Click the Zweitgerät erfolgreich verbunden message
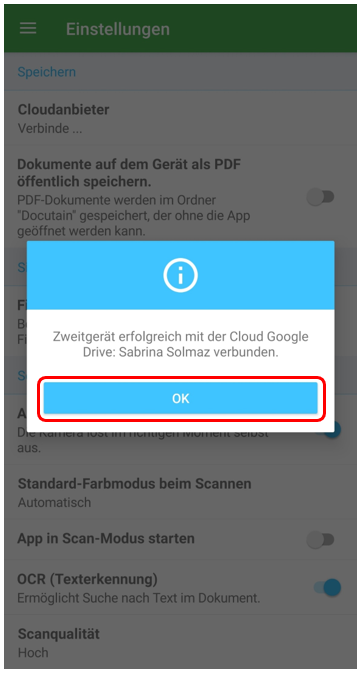361x675 pixels. point(180,344)
